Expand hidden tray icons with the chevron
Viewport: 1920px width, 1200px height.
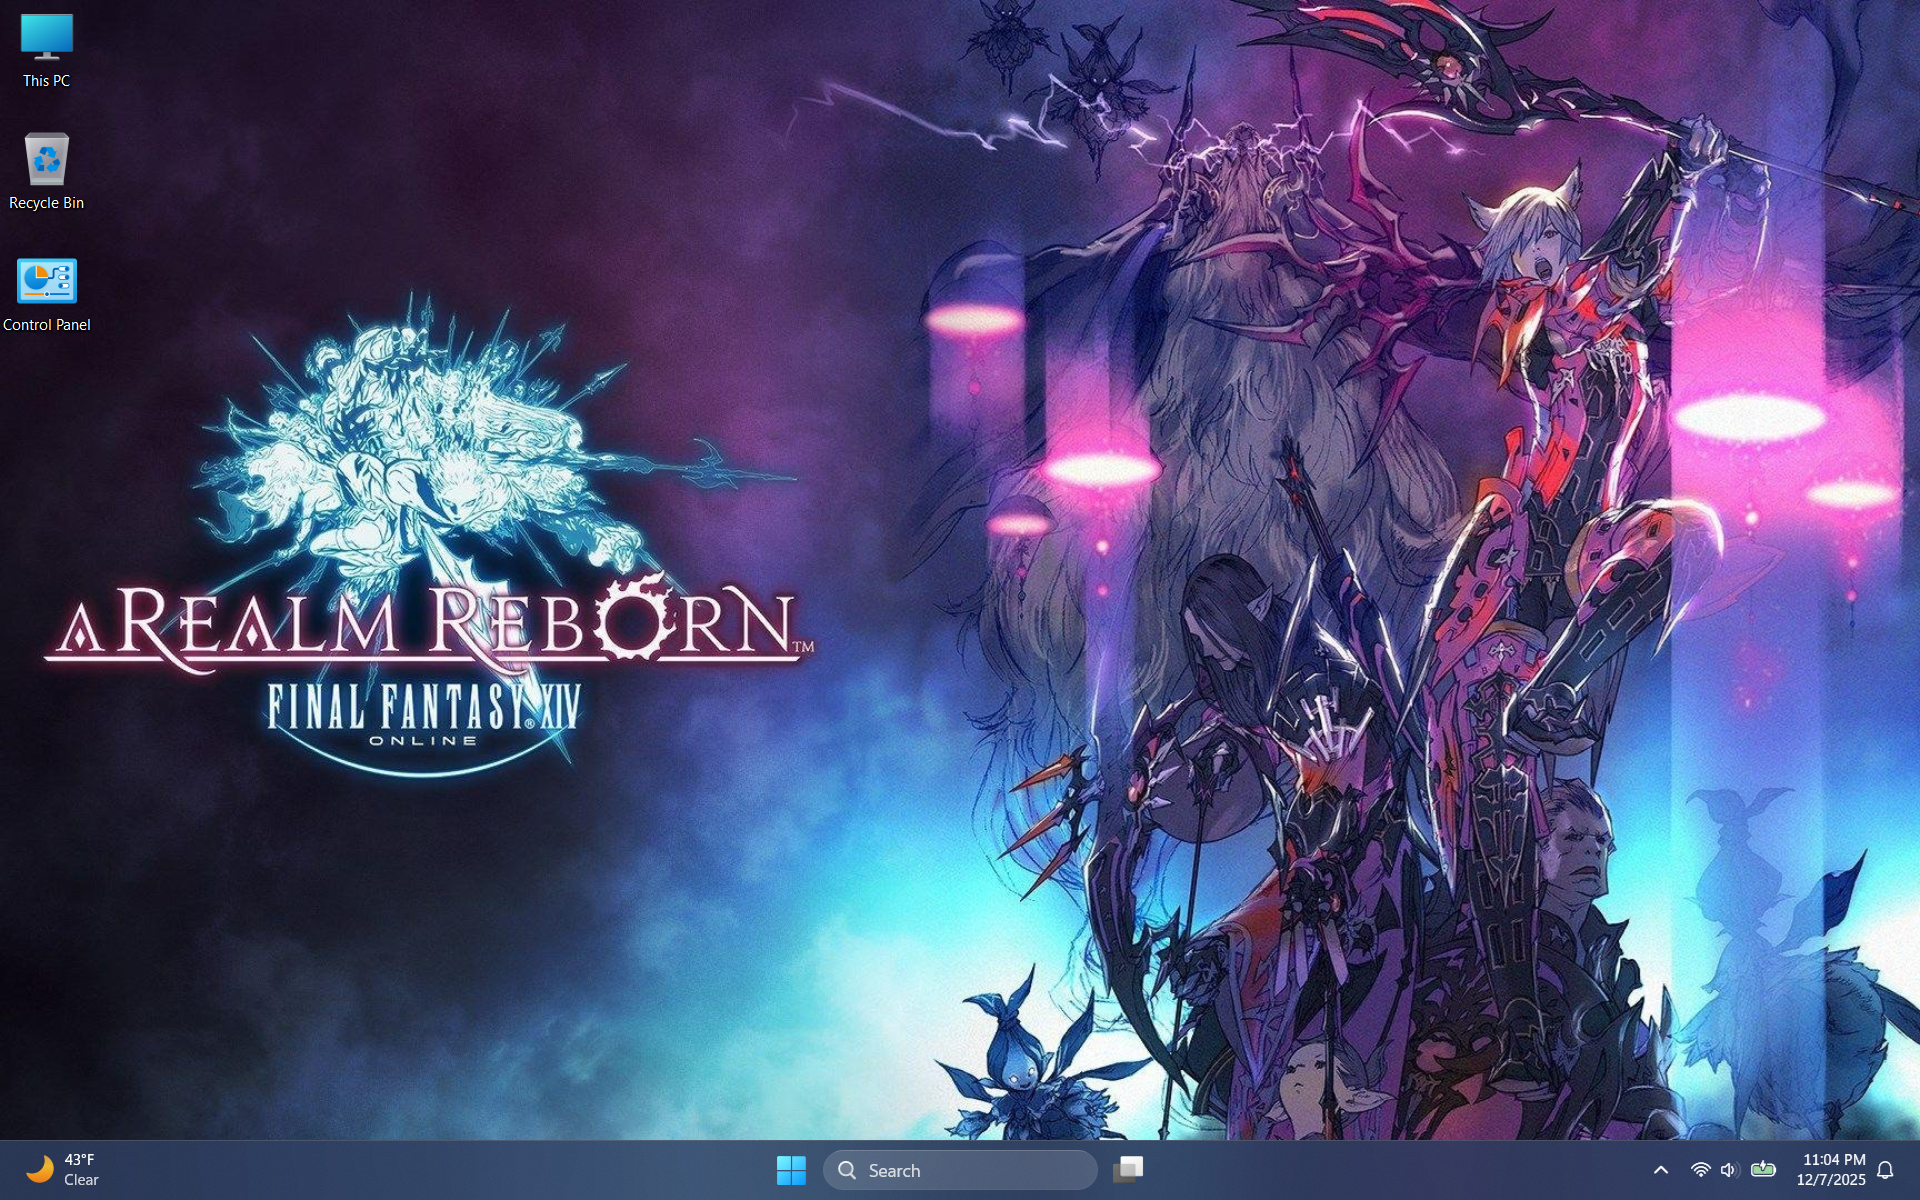1661,1169
